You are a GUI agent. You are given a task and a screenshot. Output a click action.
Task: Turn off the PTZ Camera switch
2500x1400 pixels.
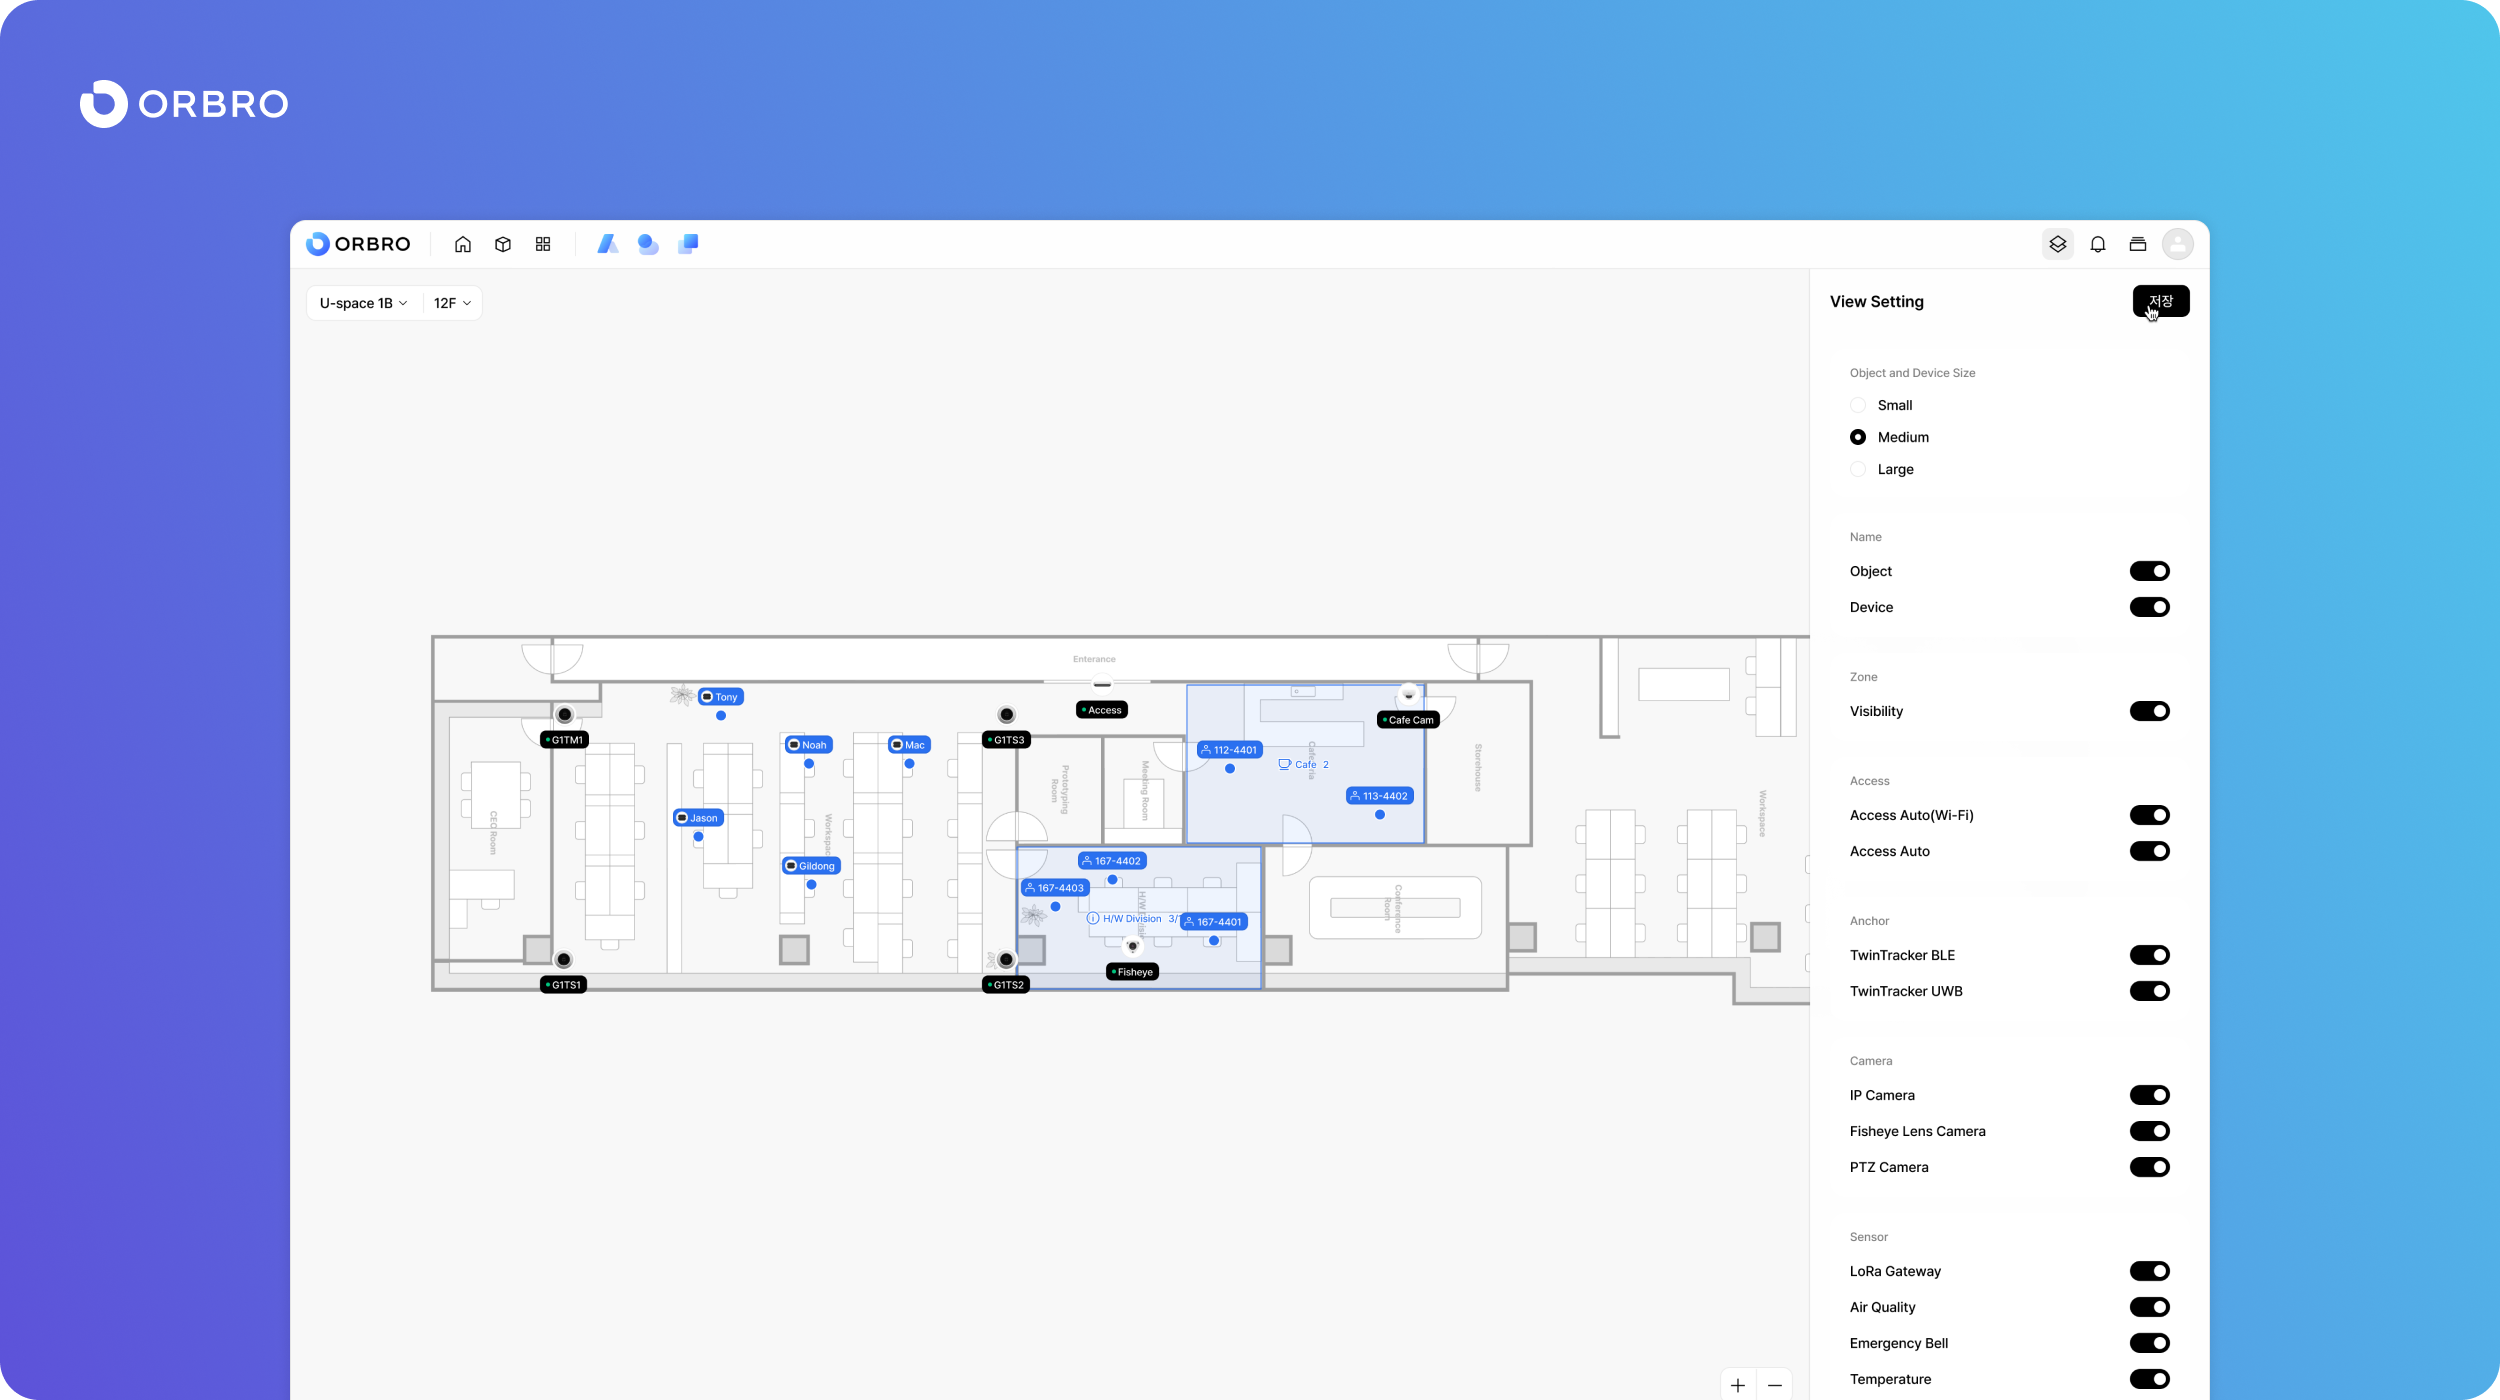2149,1167
